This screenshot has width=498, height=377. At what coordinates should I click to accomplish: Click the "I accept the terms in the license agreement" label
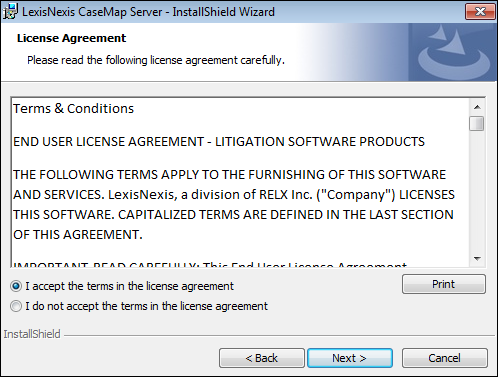tap(129, 286)
